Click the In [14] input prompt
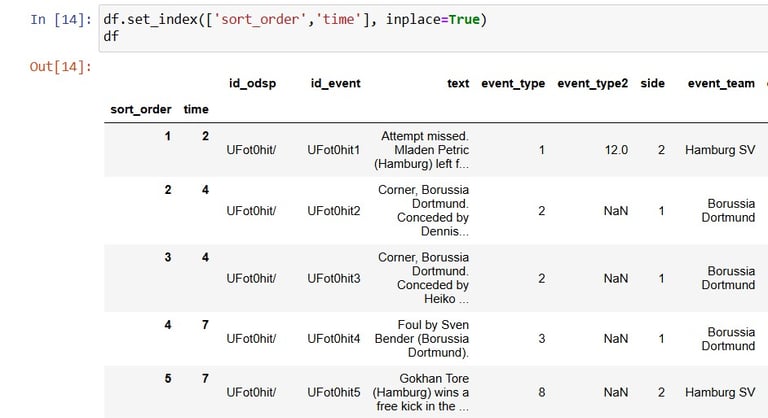This screenshot has height=418, width=768. [x=61, y=19]
